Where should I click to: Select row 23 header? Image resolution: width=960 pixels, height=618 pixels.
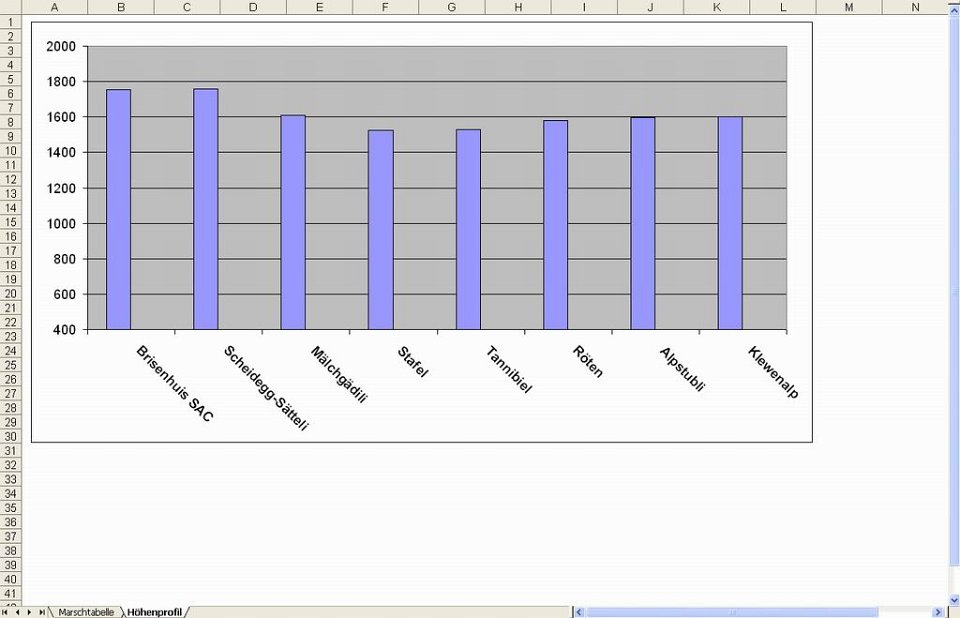10,336
